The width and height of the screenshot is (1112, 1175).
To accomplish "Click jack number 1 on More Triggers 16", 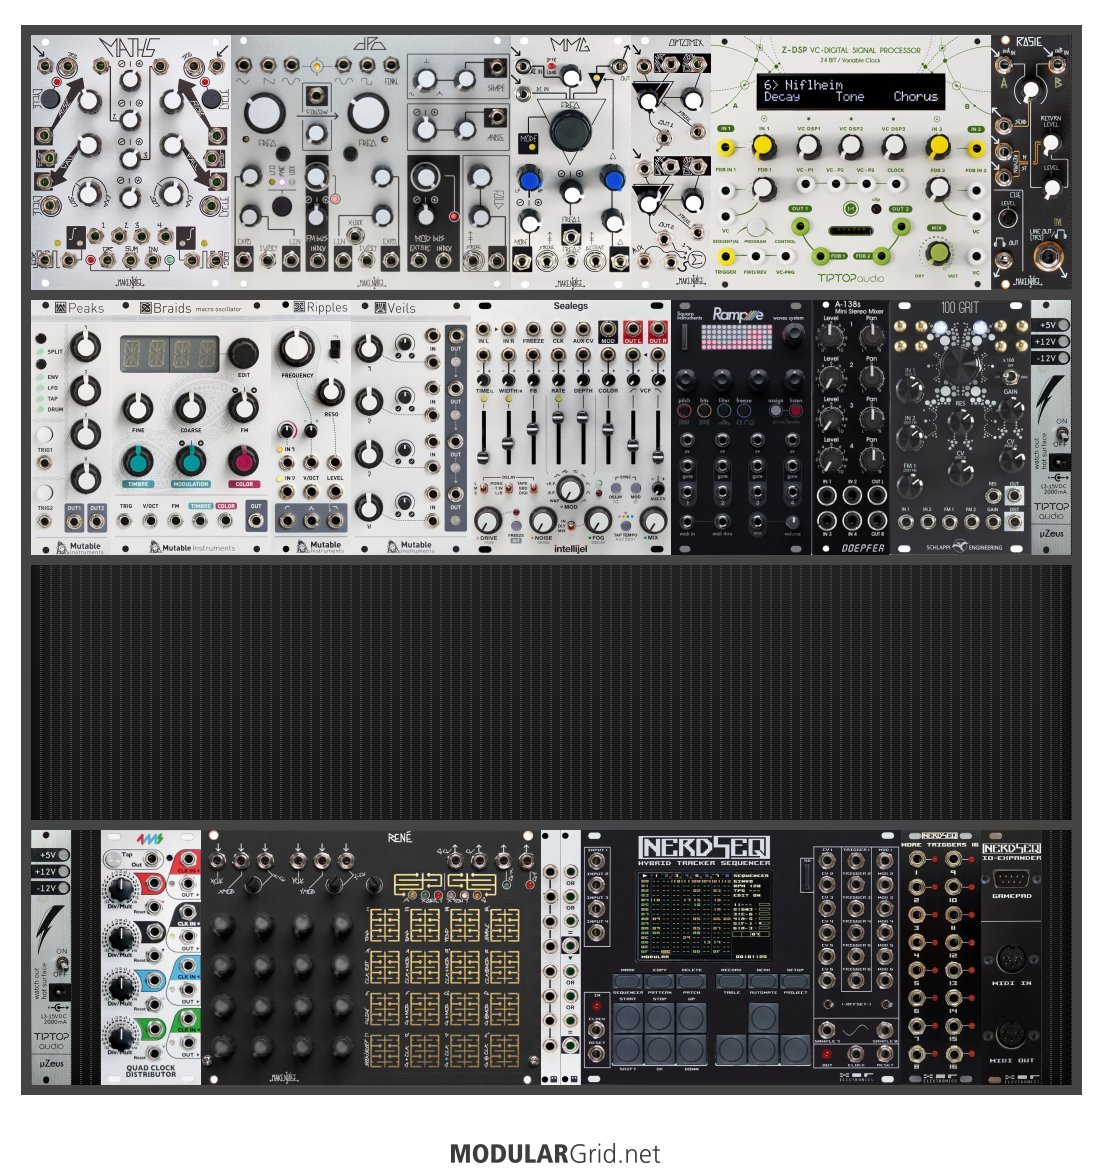I will pyautogui.click(x=916, y=860).
